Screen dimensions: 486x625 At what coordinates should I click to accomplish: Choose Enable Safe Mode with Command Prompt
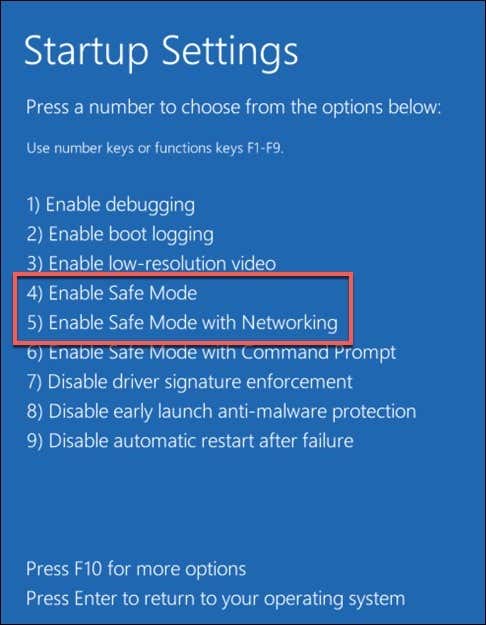[x=211, y=352]
